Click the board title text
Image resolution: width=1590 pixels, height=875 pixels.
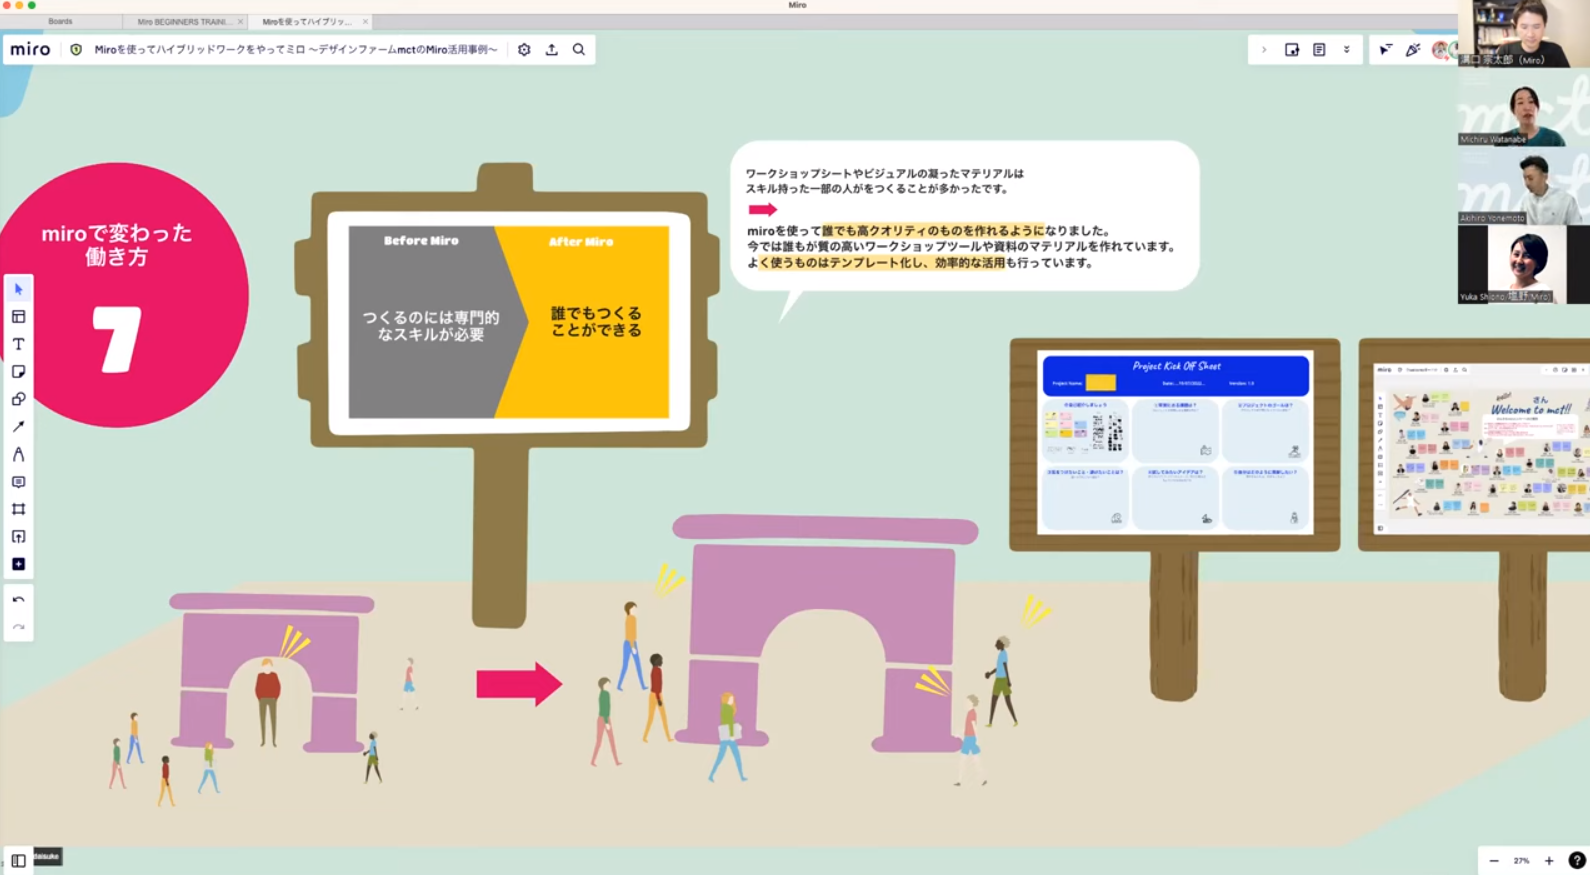point(295,49)
